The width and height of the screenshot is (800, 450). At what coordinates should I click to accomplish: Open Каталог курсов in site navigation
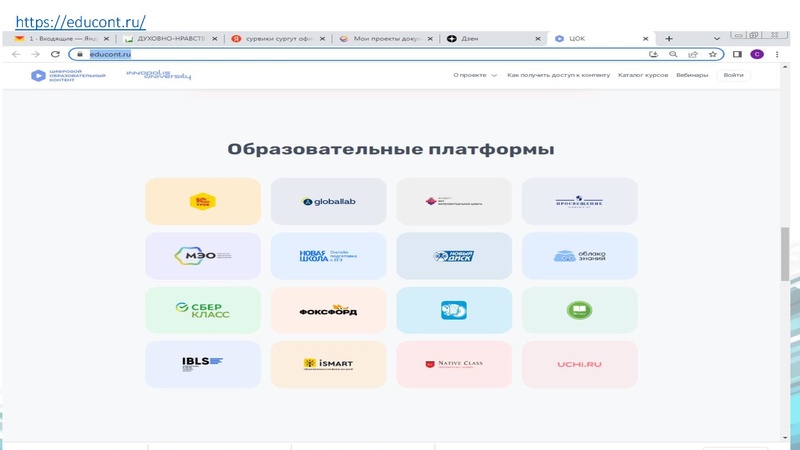643,75
